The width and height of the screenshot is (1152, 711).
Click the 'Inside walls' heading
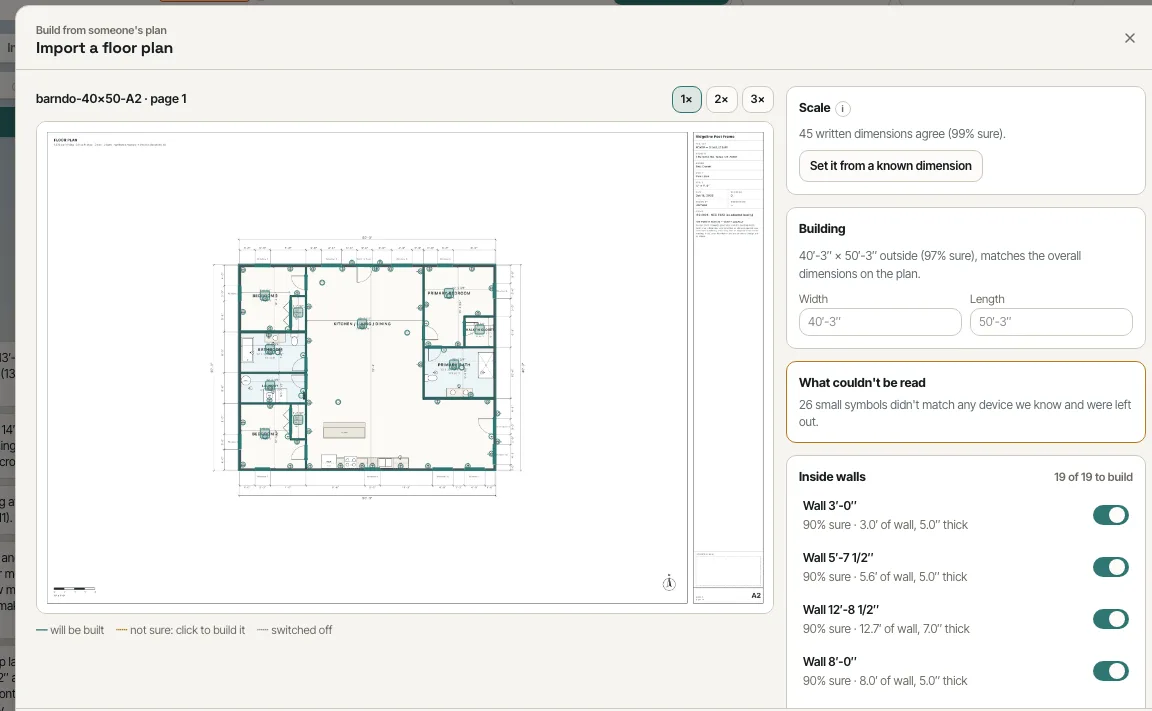832,477
